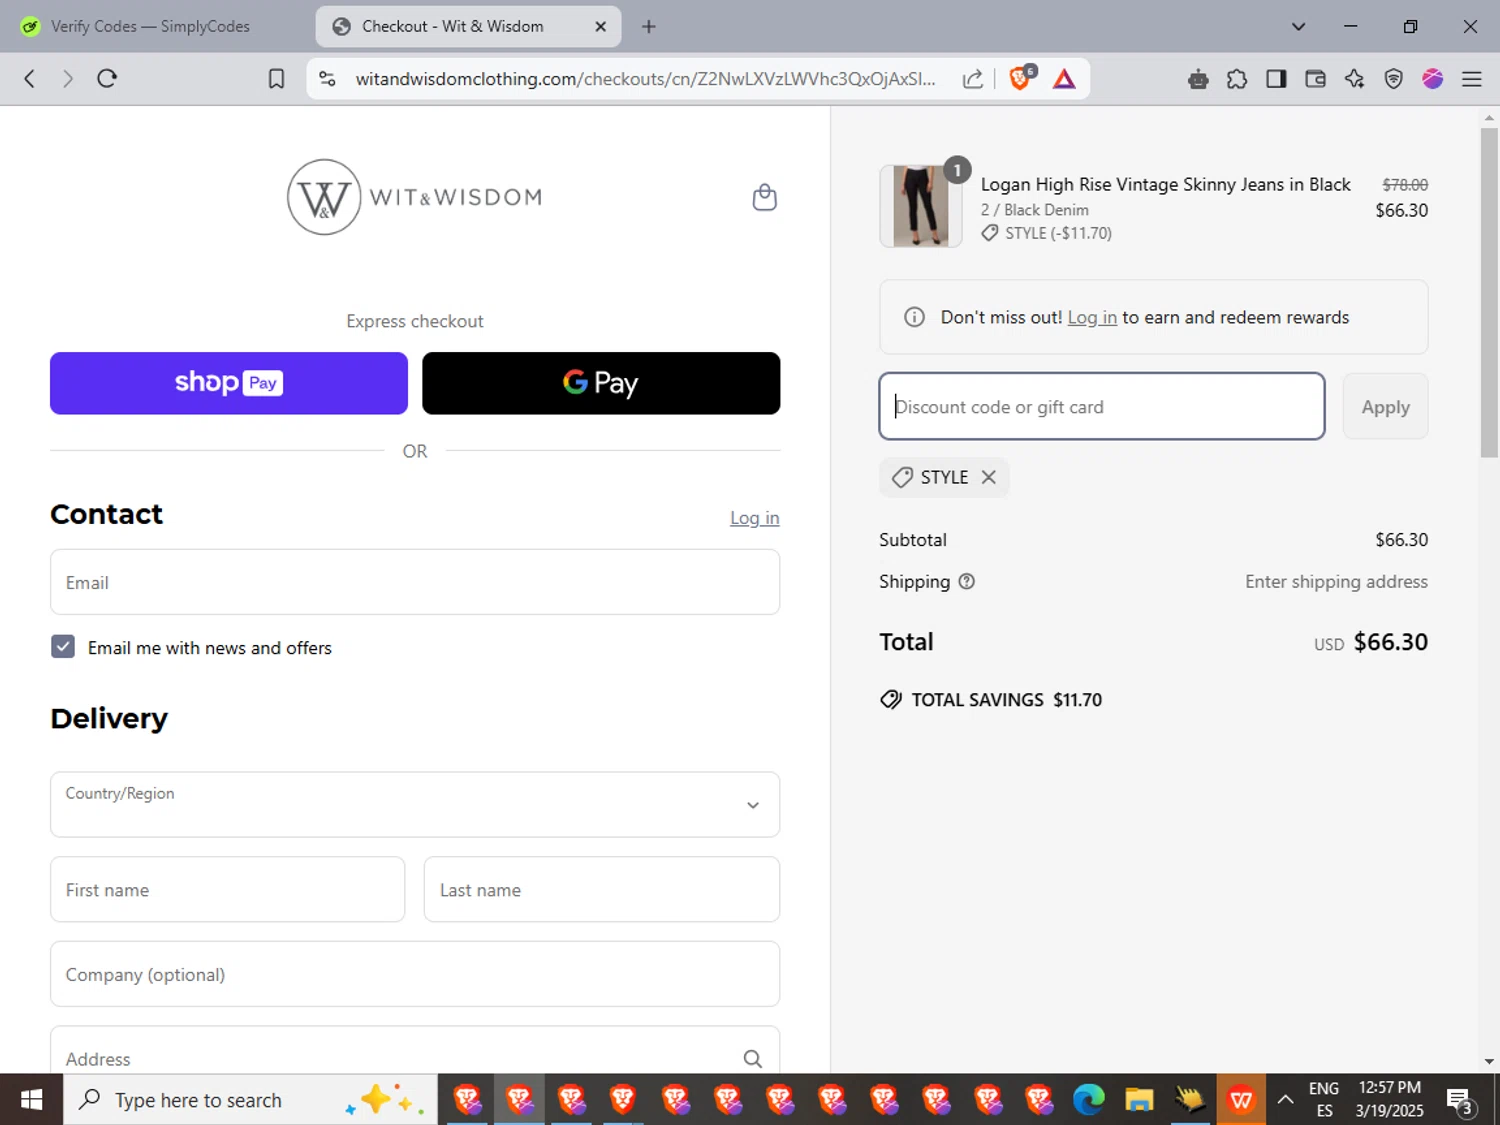Click the total price $66.30
The image size is (1500, 1125).
(x=1390, y=642)
